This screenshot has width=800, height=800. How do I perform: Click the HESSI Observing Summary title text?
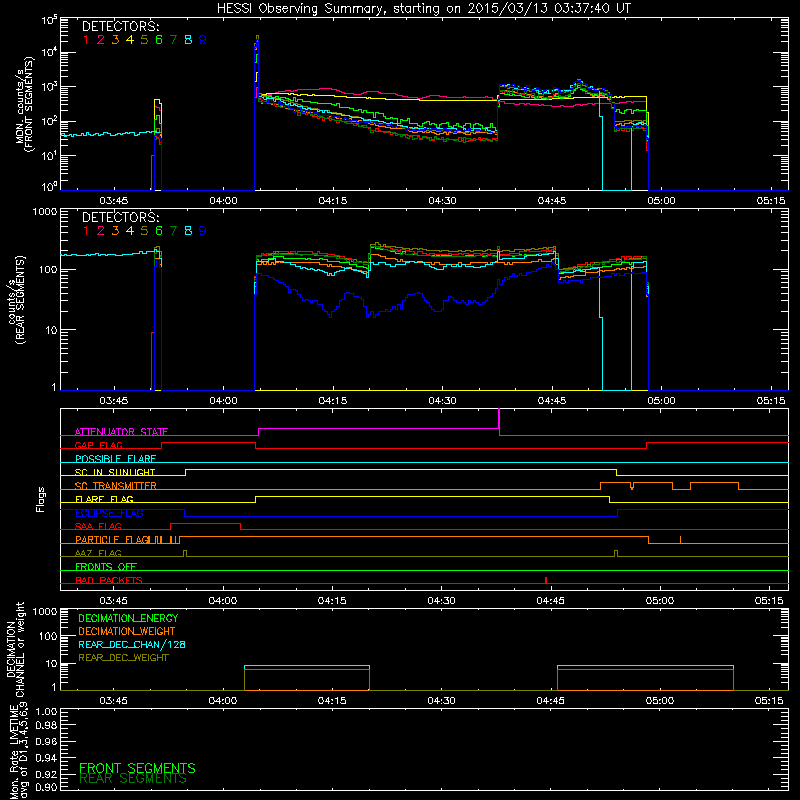click(423, 9)
